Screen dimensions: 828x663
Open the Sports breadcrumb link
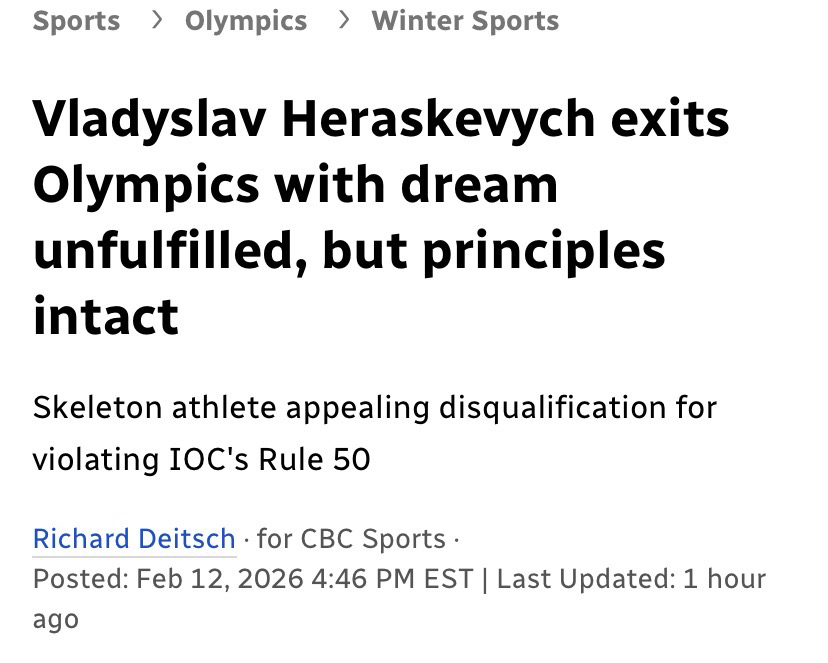point(76,21)
